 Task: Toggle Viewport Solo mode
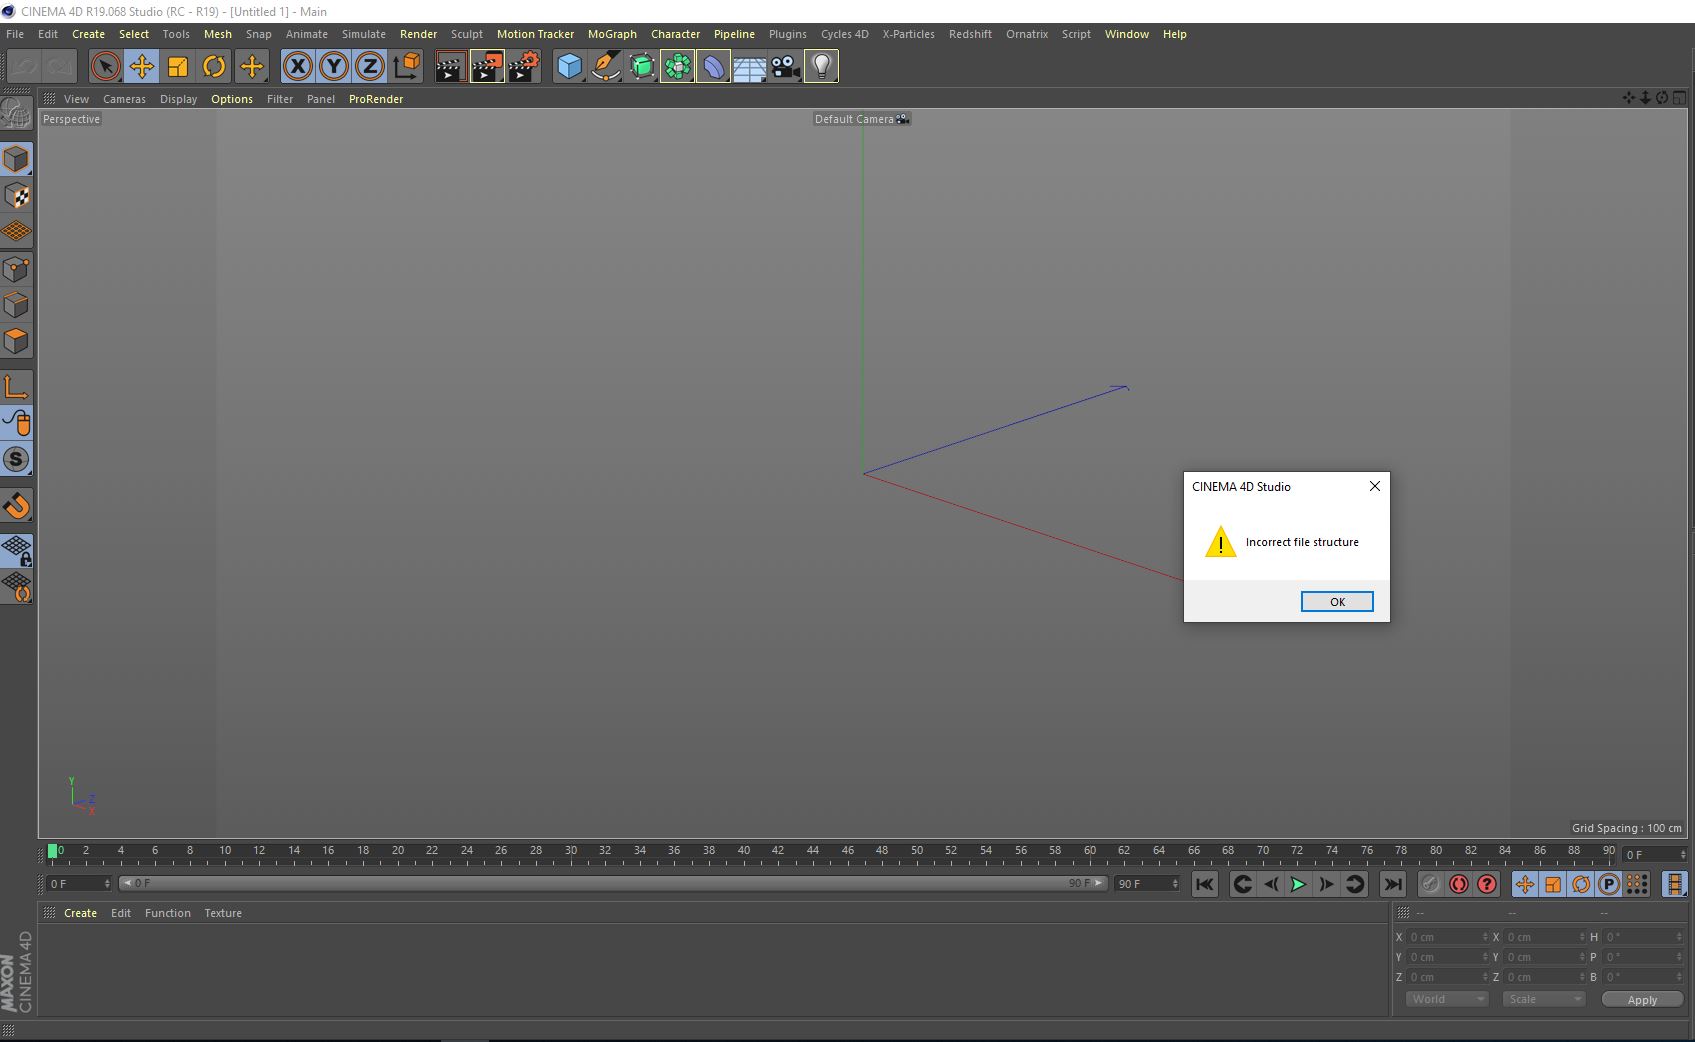[x=17, y=459]
